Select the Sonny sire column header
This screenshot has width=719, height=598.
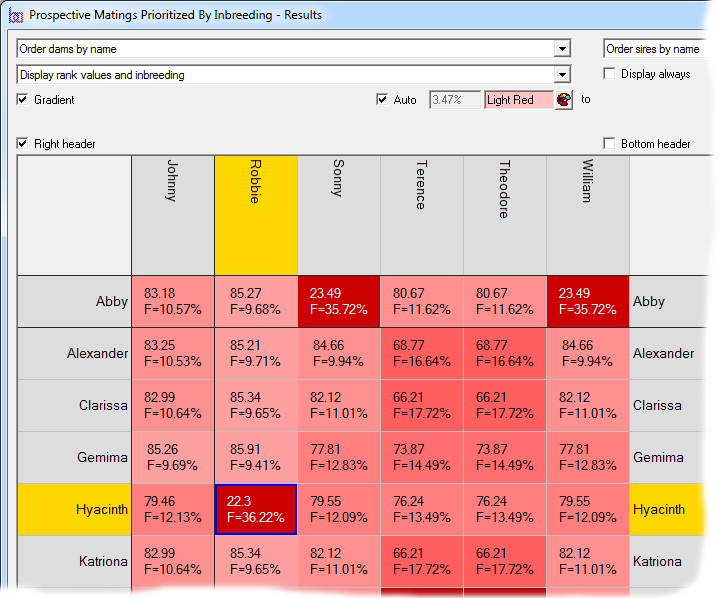339,216
